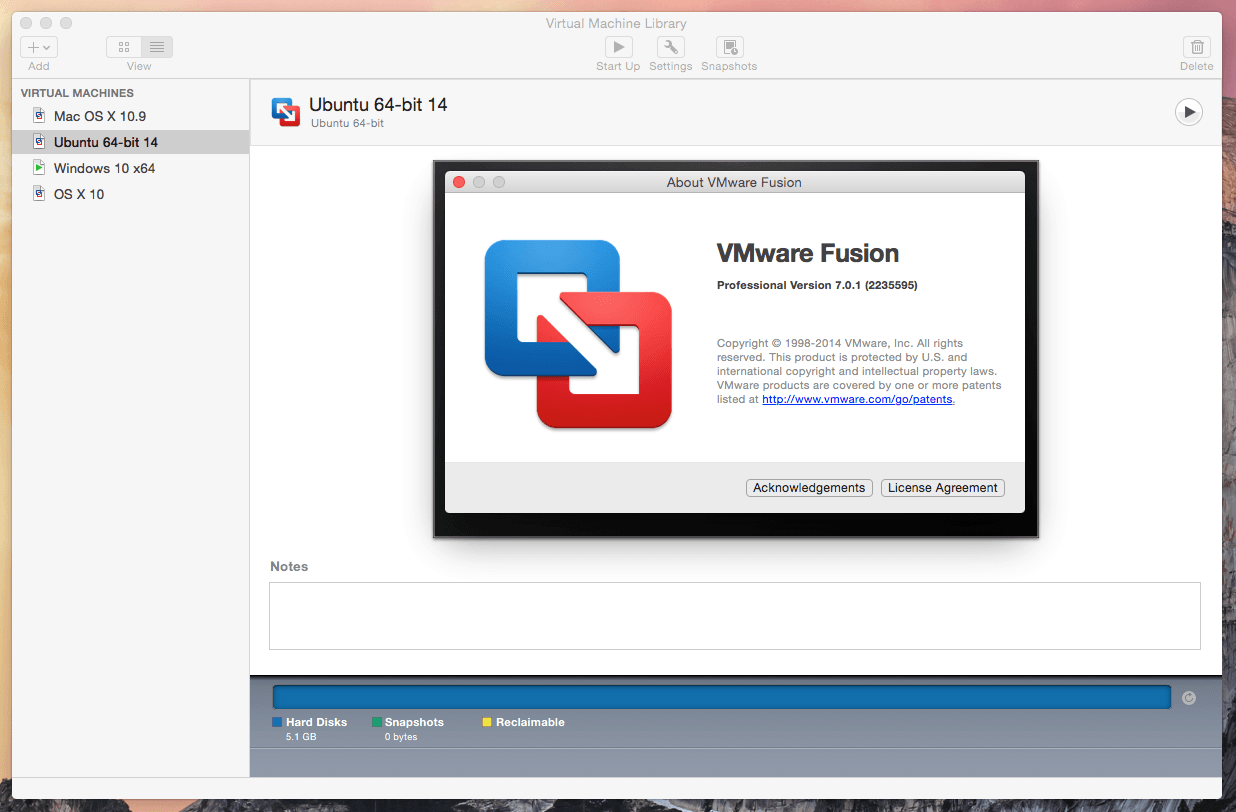
Task: Open the Acknowledgements button
Action: 809,488
